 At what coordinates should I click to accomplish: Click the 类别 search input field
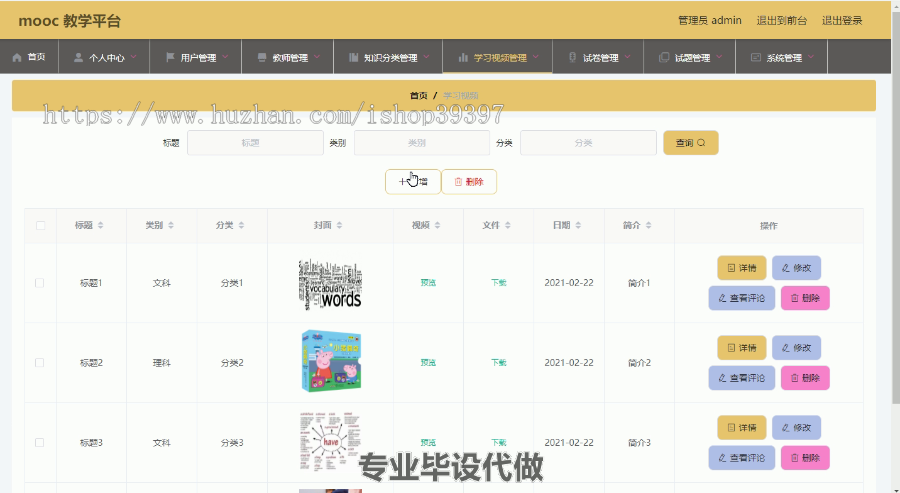point(422,143)
